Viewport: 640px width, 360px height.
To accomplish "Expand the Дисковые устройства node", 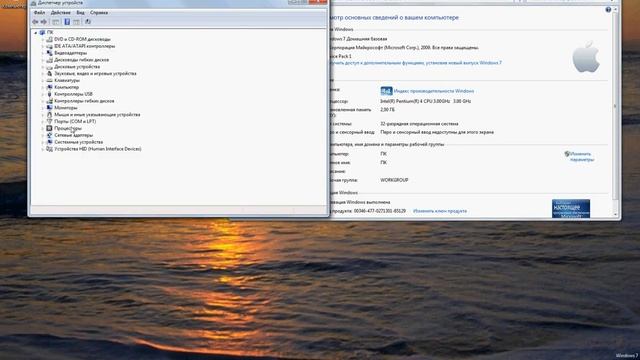I will tap(42, 67).
